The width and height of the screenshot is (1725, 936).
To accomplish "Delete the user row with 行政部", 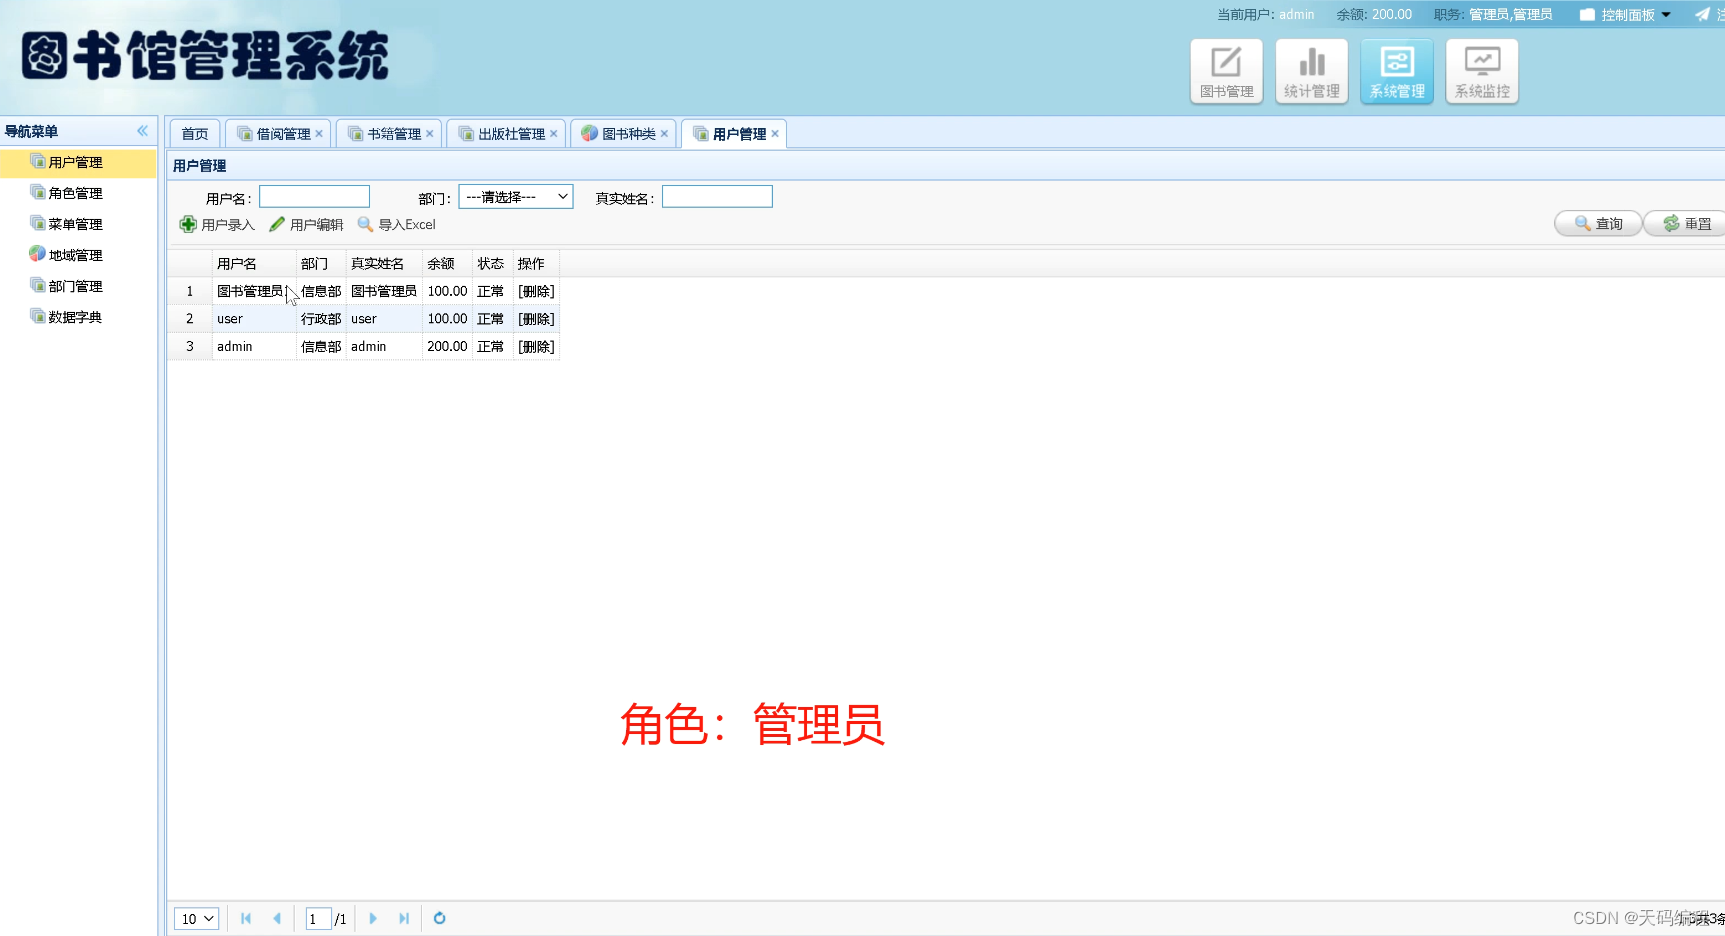I will 536,319.
